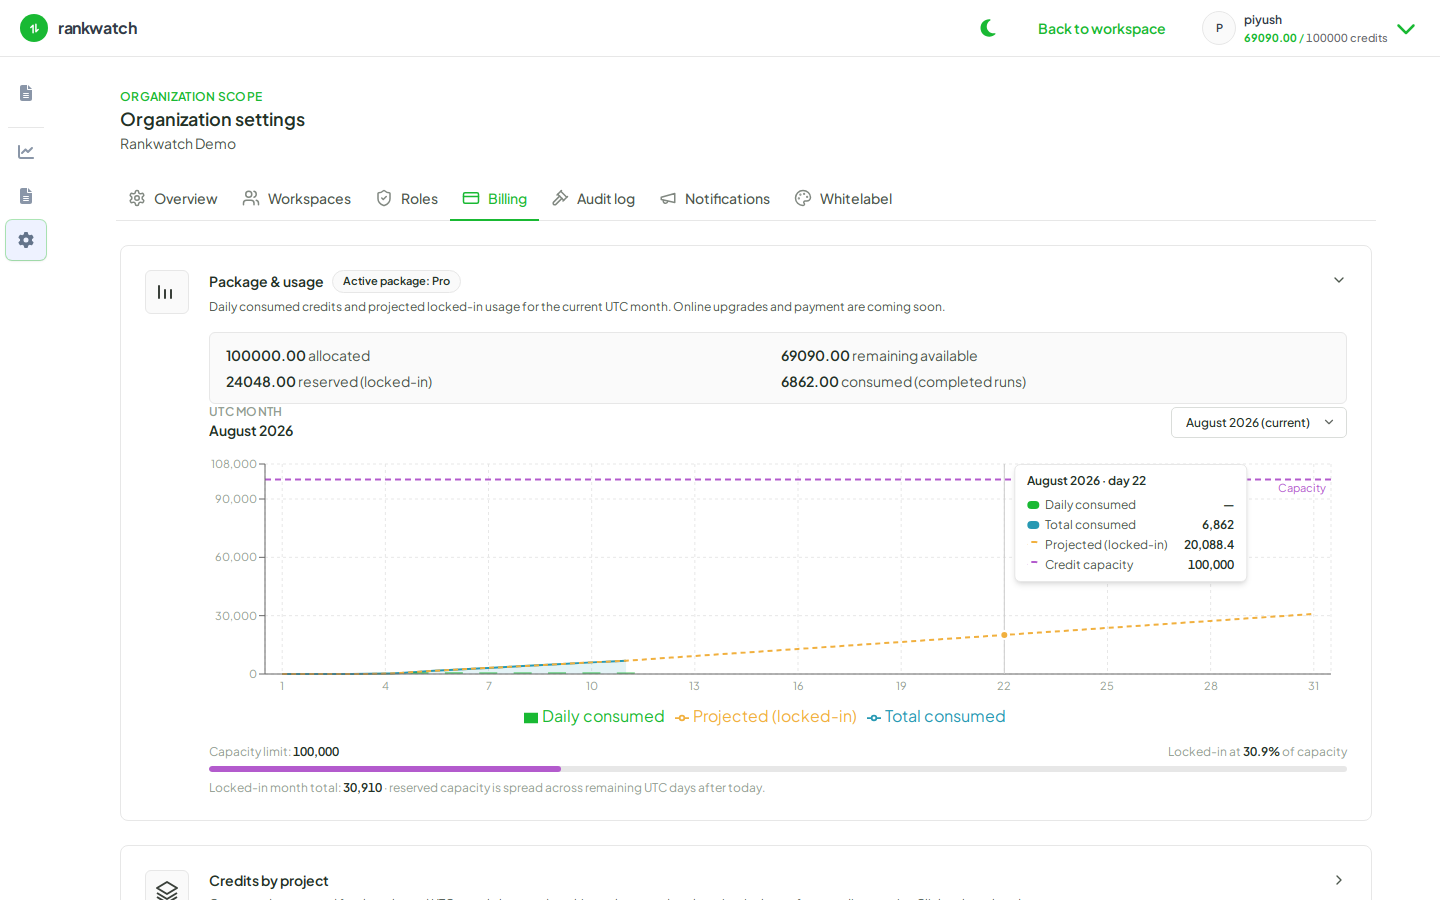Click the Locked-in at 30.9% text

click(x=1257, y=752)
